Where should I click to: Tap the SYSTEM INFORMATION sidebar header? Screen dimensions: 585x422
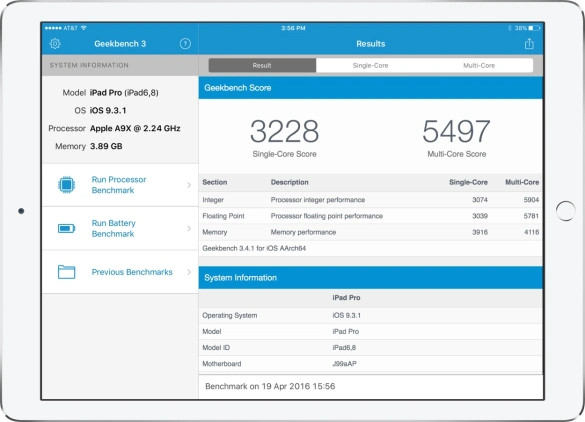(x=89, y=65)
